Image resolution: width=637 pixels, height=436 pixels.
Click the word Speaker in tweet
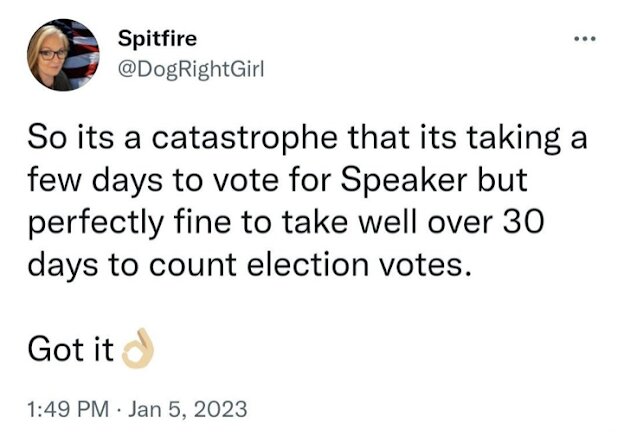pos(404,180)
